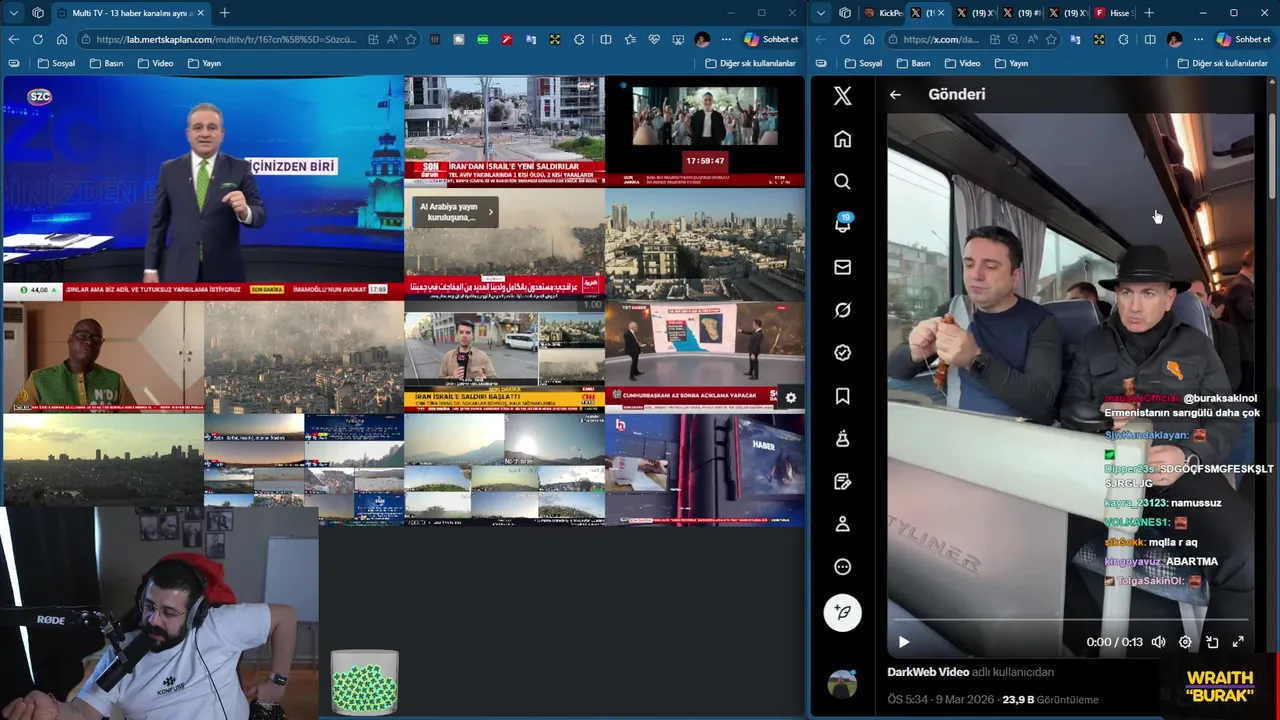Open Edge profile avatar in Multi TV window
The height and width of the screenshot is (720, 1280).
click(x=702, y=39)
